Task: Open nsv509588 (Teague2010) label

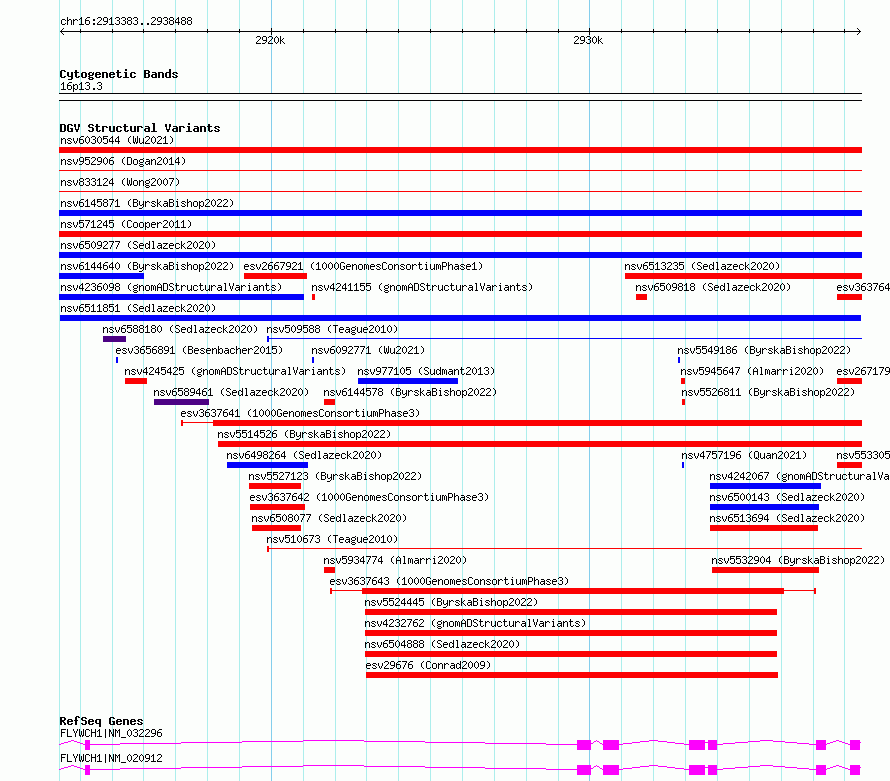Action: 332,329
